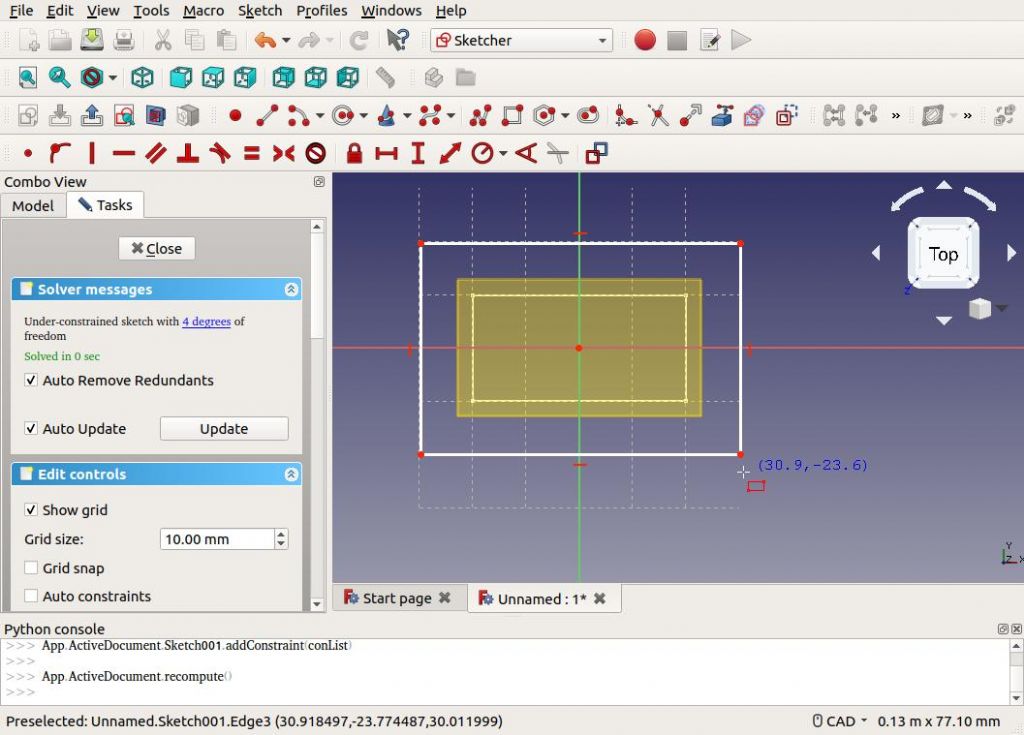The width and height of the screenshot is (1024, 735).
Task: Select the create point tool
Action: tap(235, 116)
